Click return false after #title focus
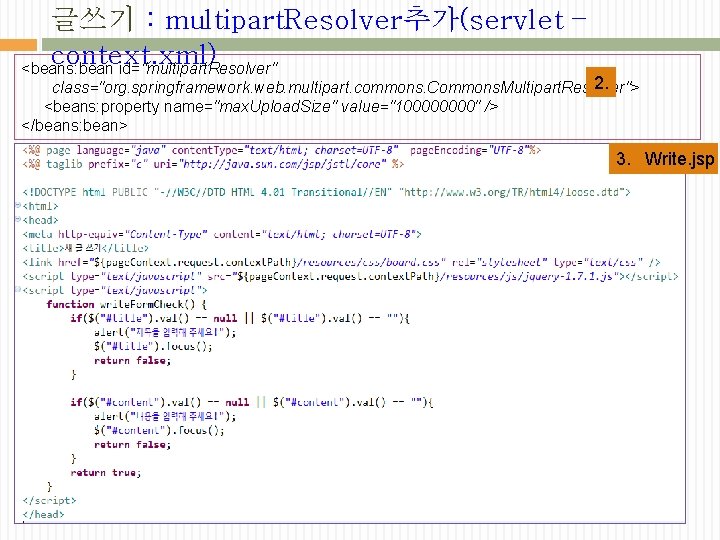This screenshot has width=720, height=540. click(132, 360)
